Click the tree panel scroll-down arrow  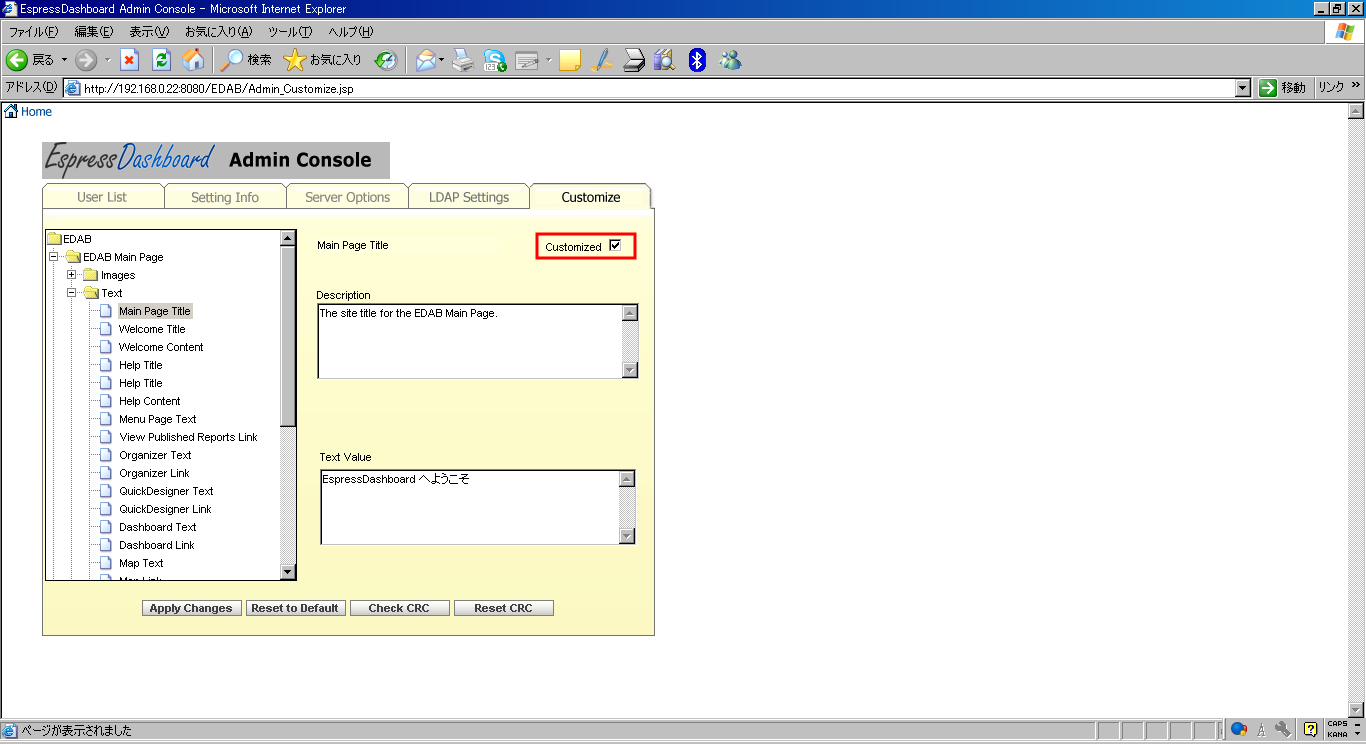(x=288, y=572)
